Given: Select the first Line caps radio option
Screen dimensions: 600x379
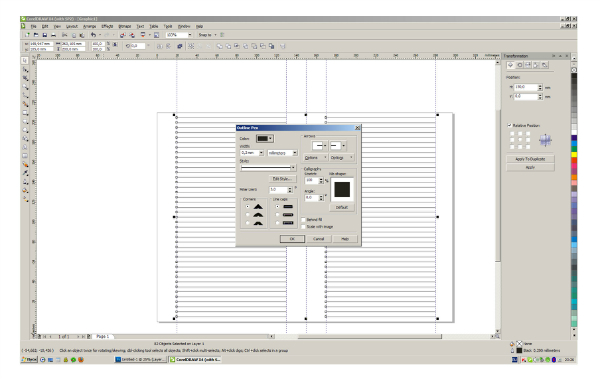Looking at the screenshot, I should pos(277,207).
